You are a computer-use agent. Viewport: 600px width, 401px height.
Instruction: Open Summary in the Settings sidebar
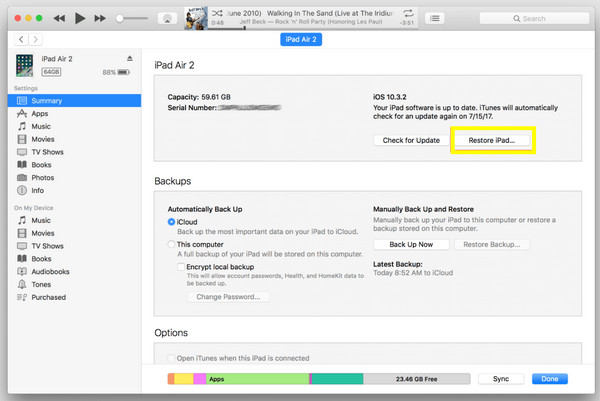75,101
